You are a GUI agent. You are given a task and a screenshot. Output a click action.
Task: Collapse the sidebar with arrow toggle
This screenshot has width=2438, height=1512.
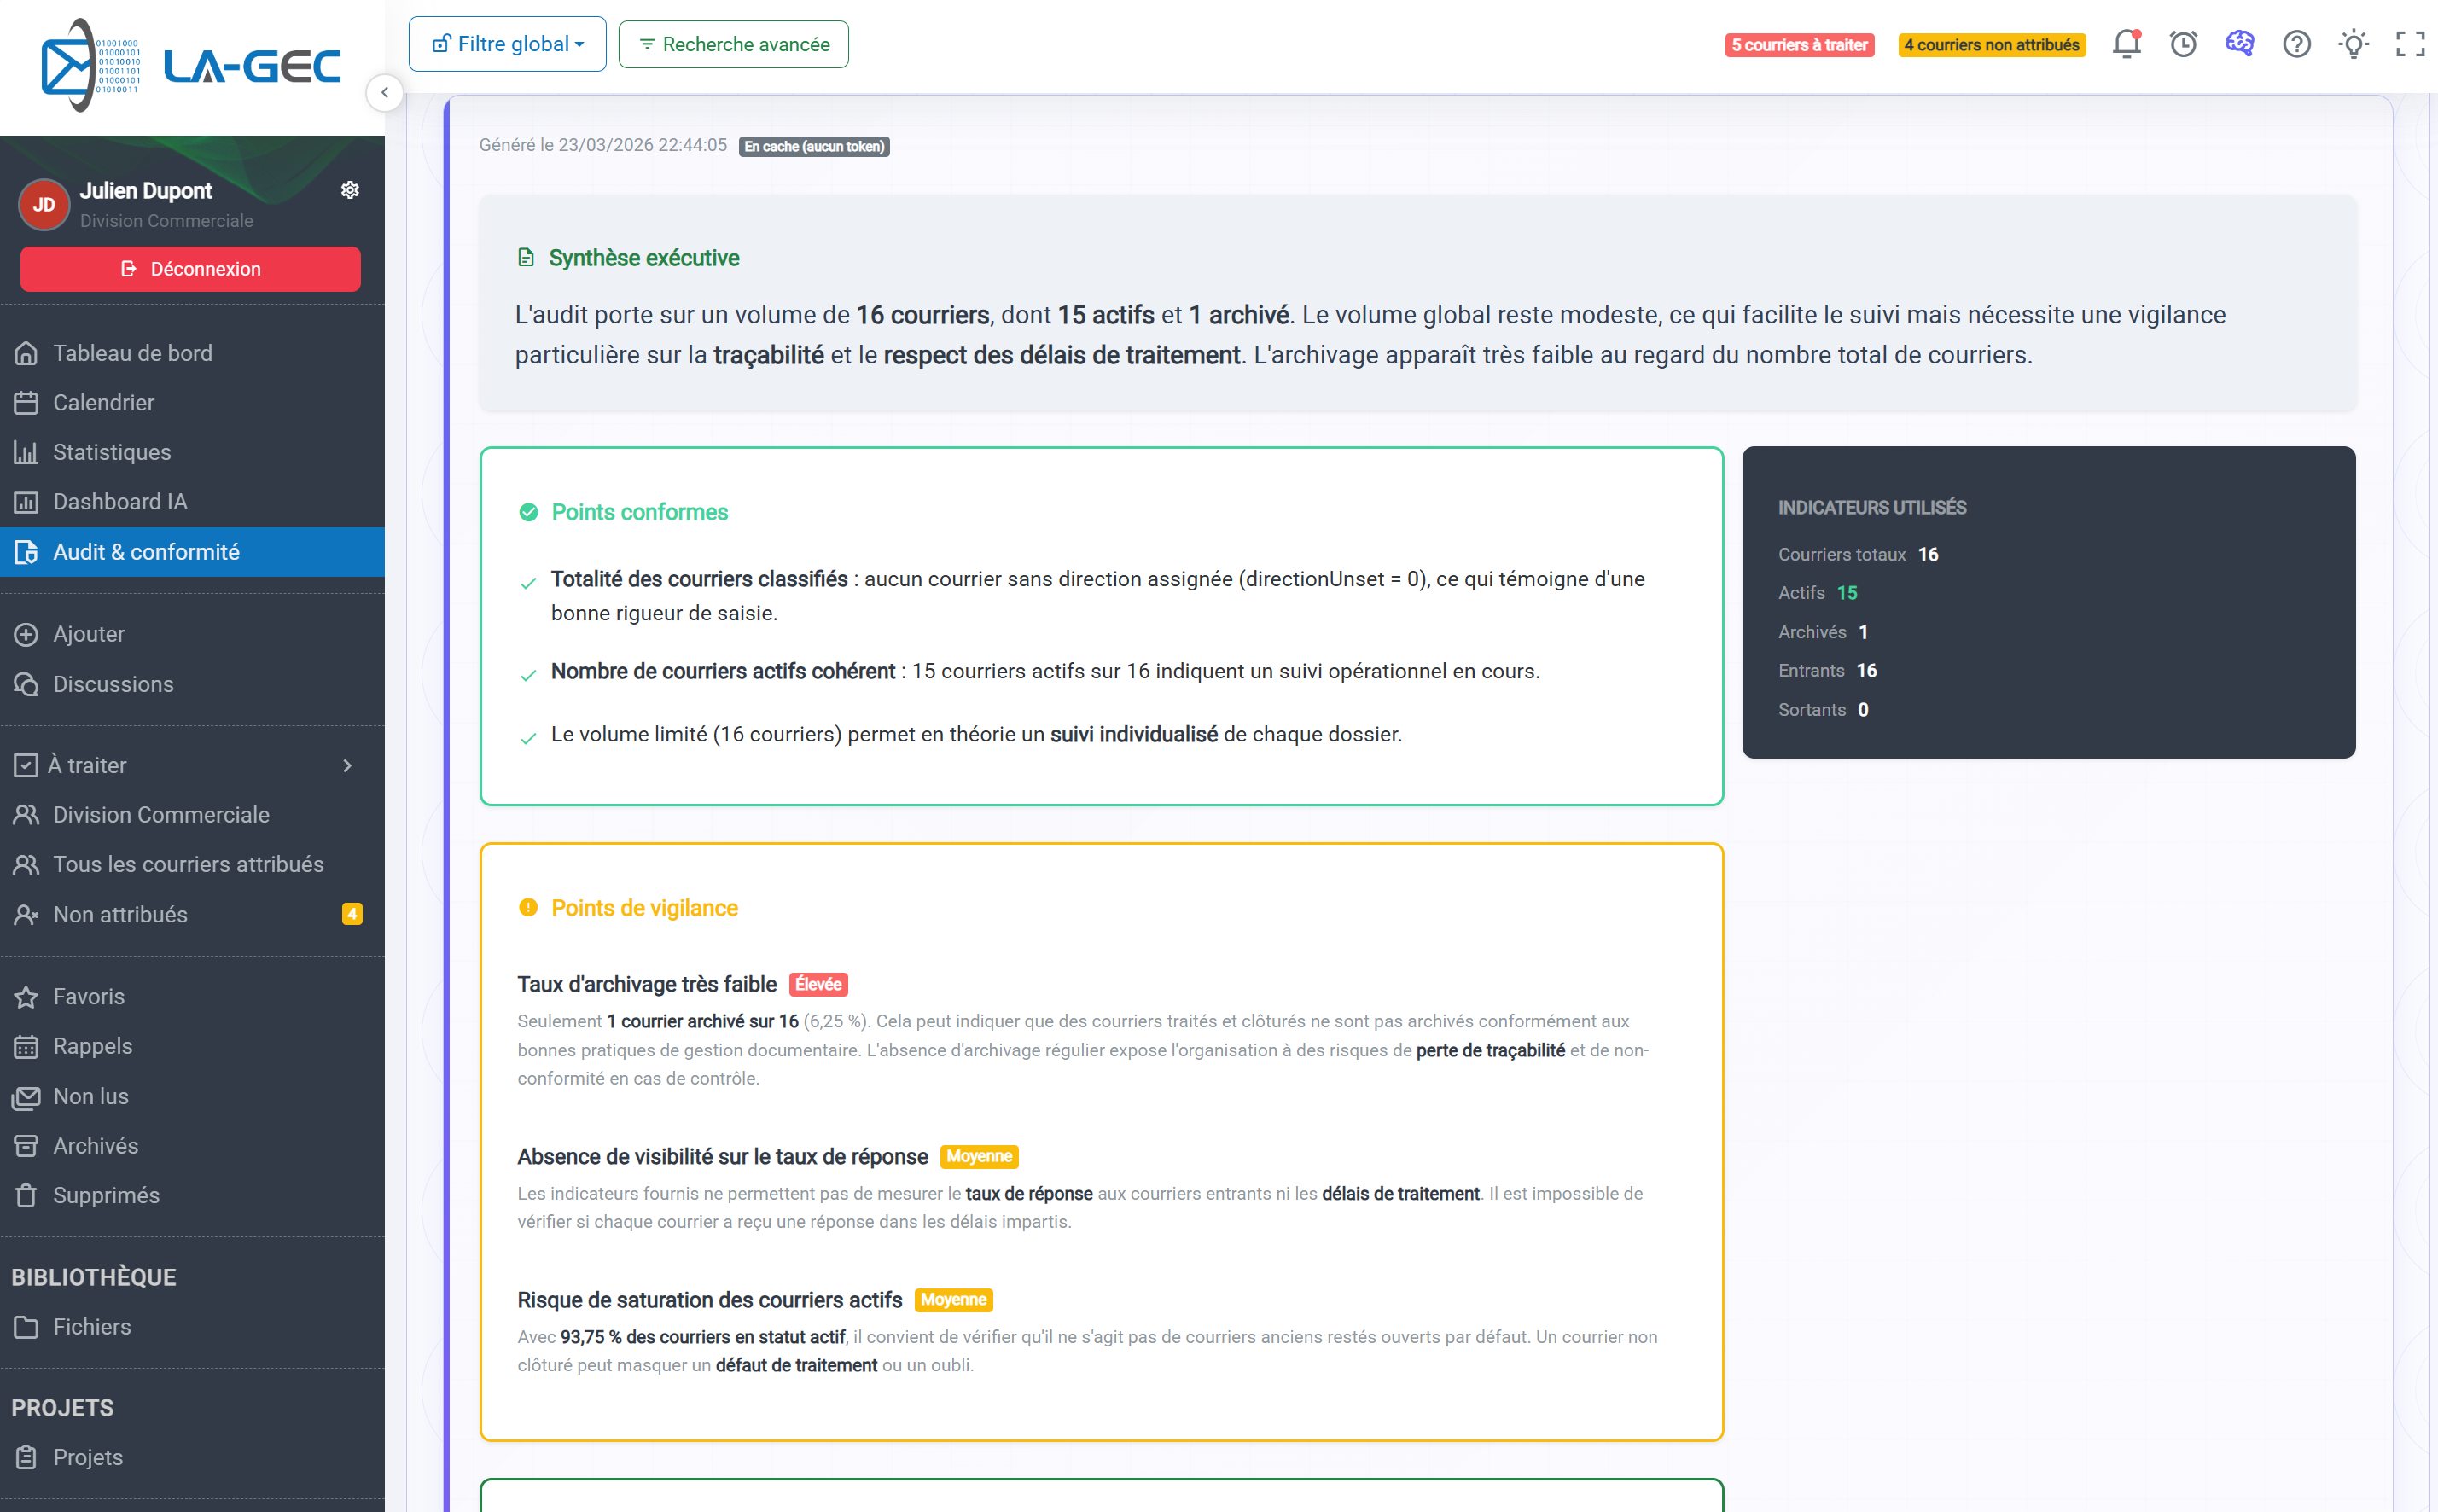pos(385,93)
